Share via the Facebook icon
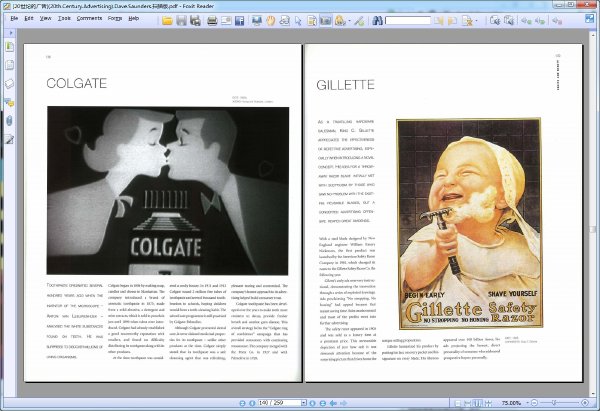 point(240,21)
